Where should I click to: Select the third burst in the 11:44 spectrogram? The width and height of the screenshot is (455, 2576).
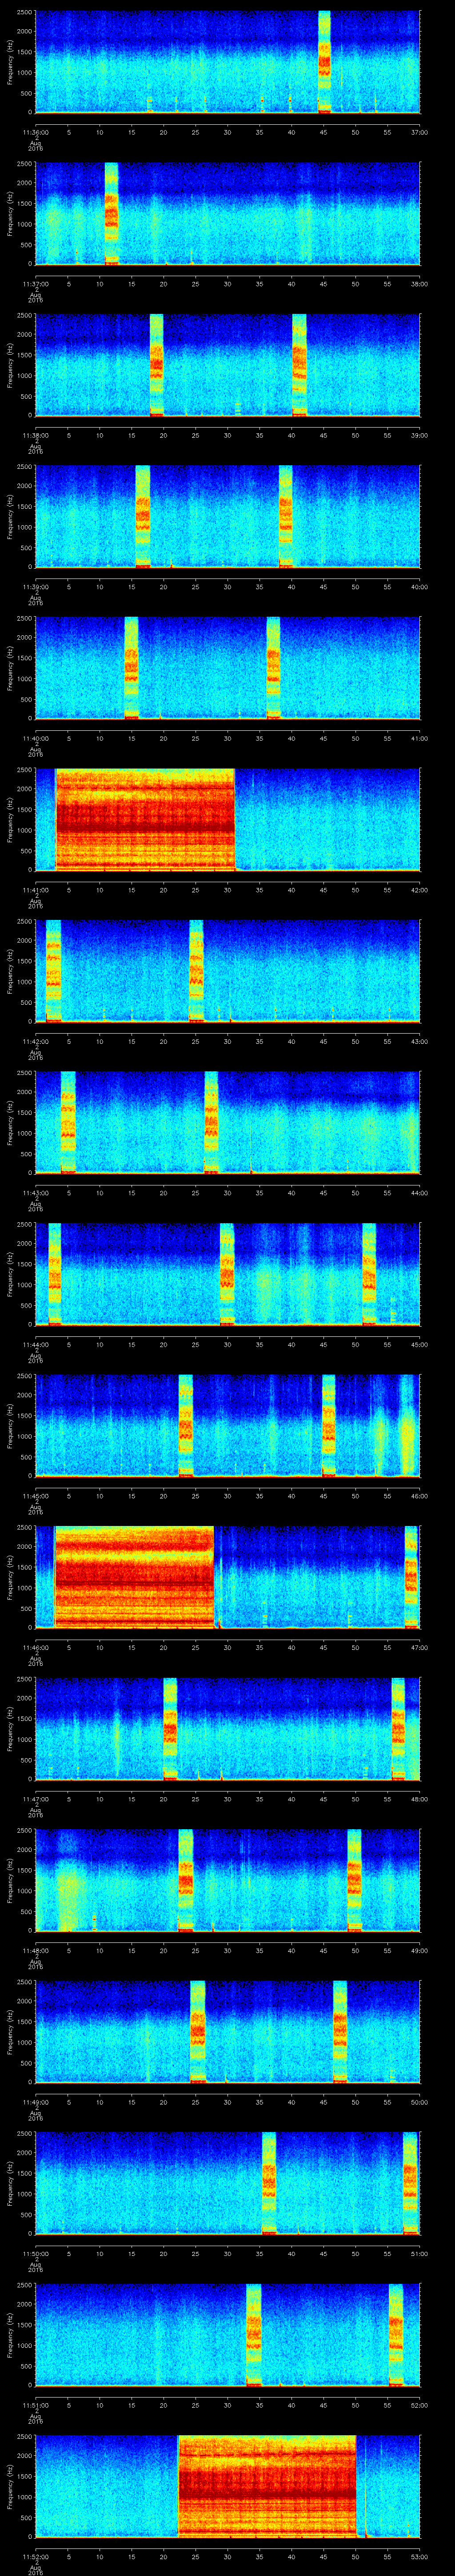tap(369, 1273)
